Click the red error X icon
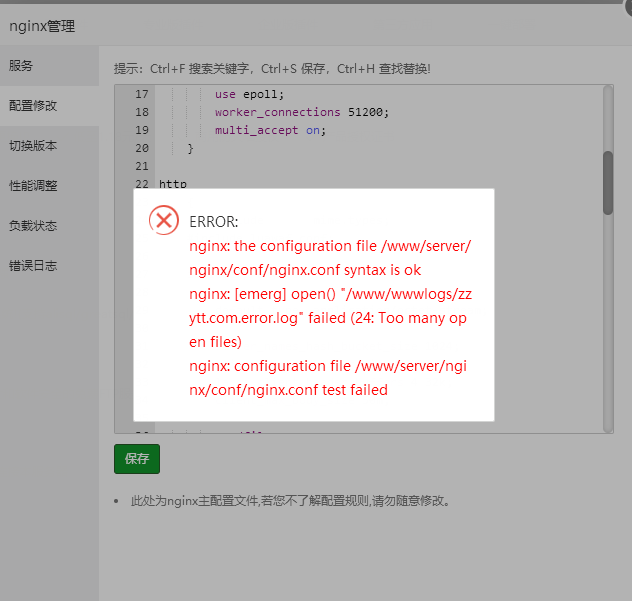 pyautogui.click(x=164, y=220)
